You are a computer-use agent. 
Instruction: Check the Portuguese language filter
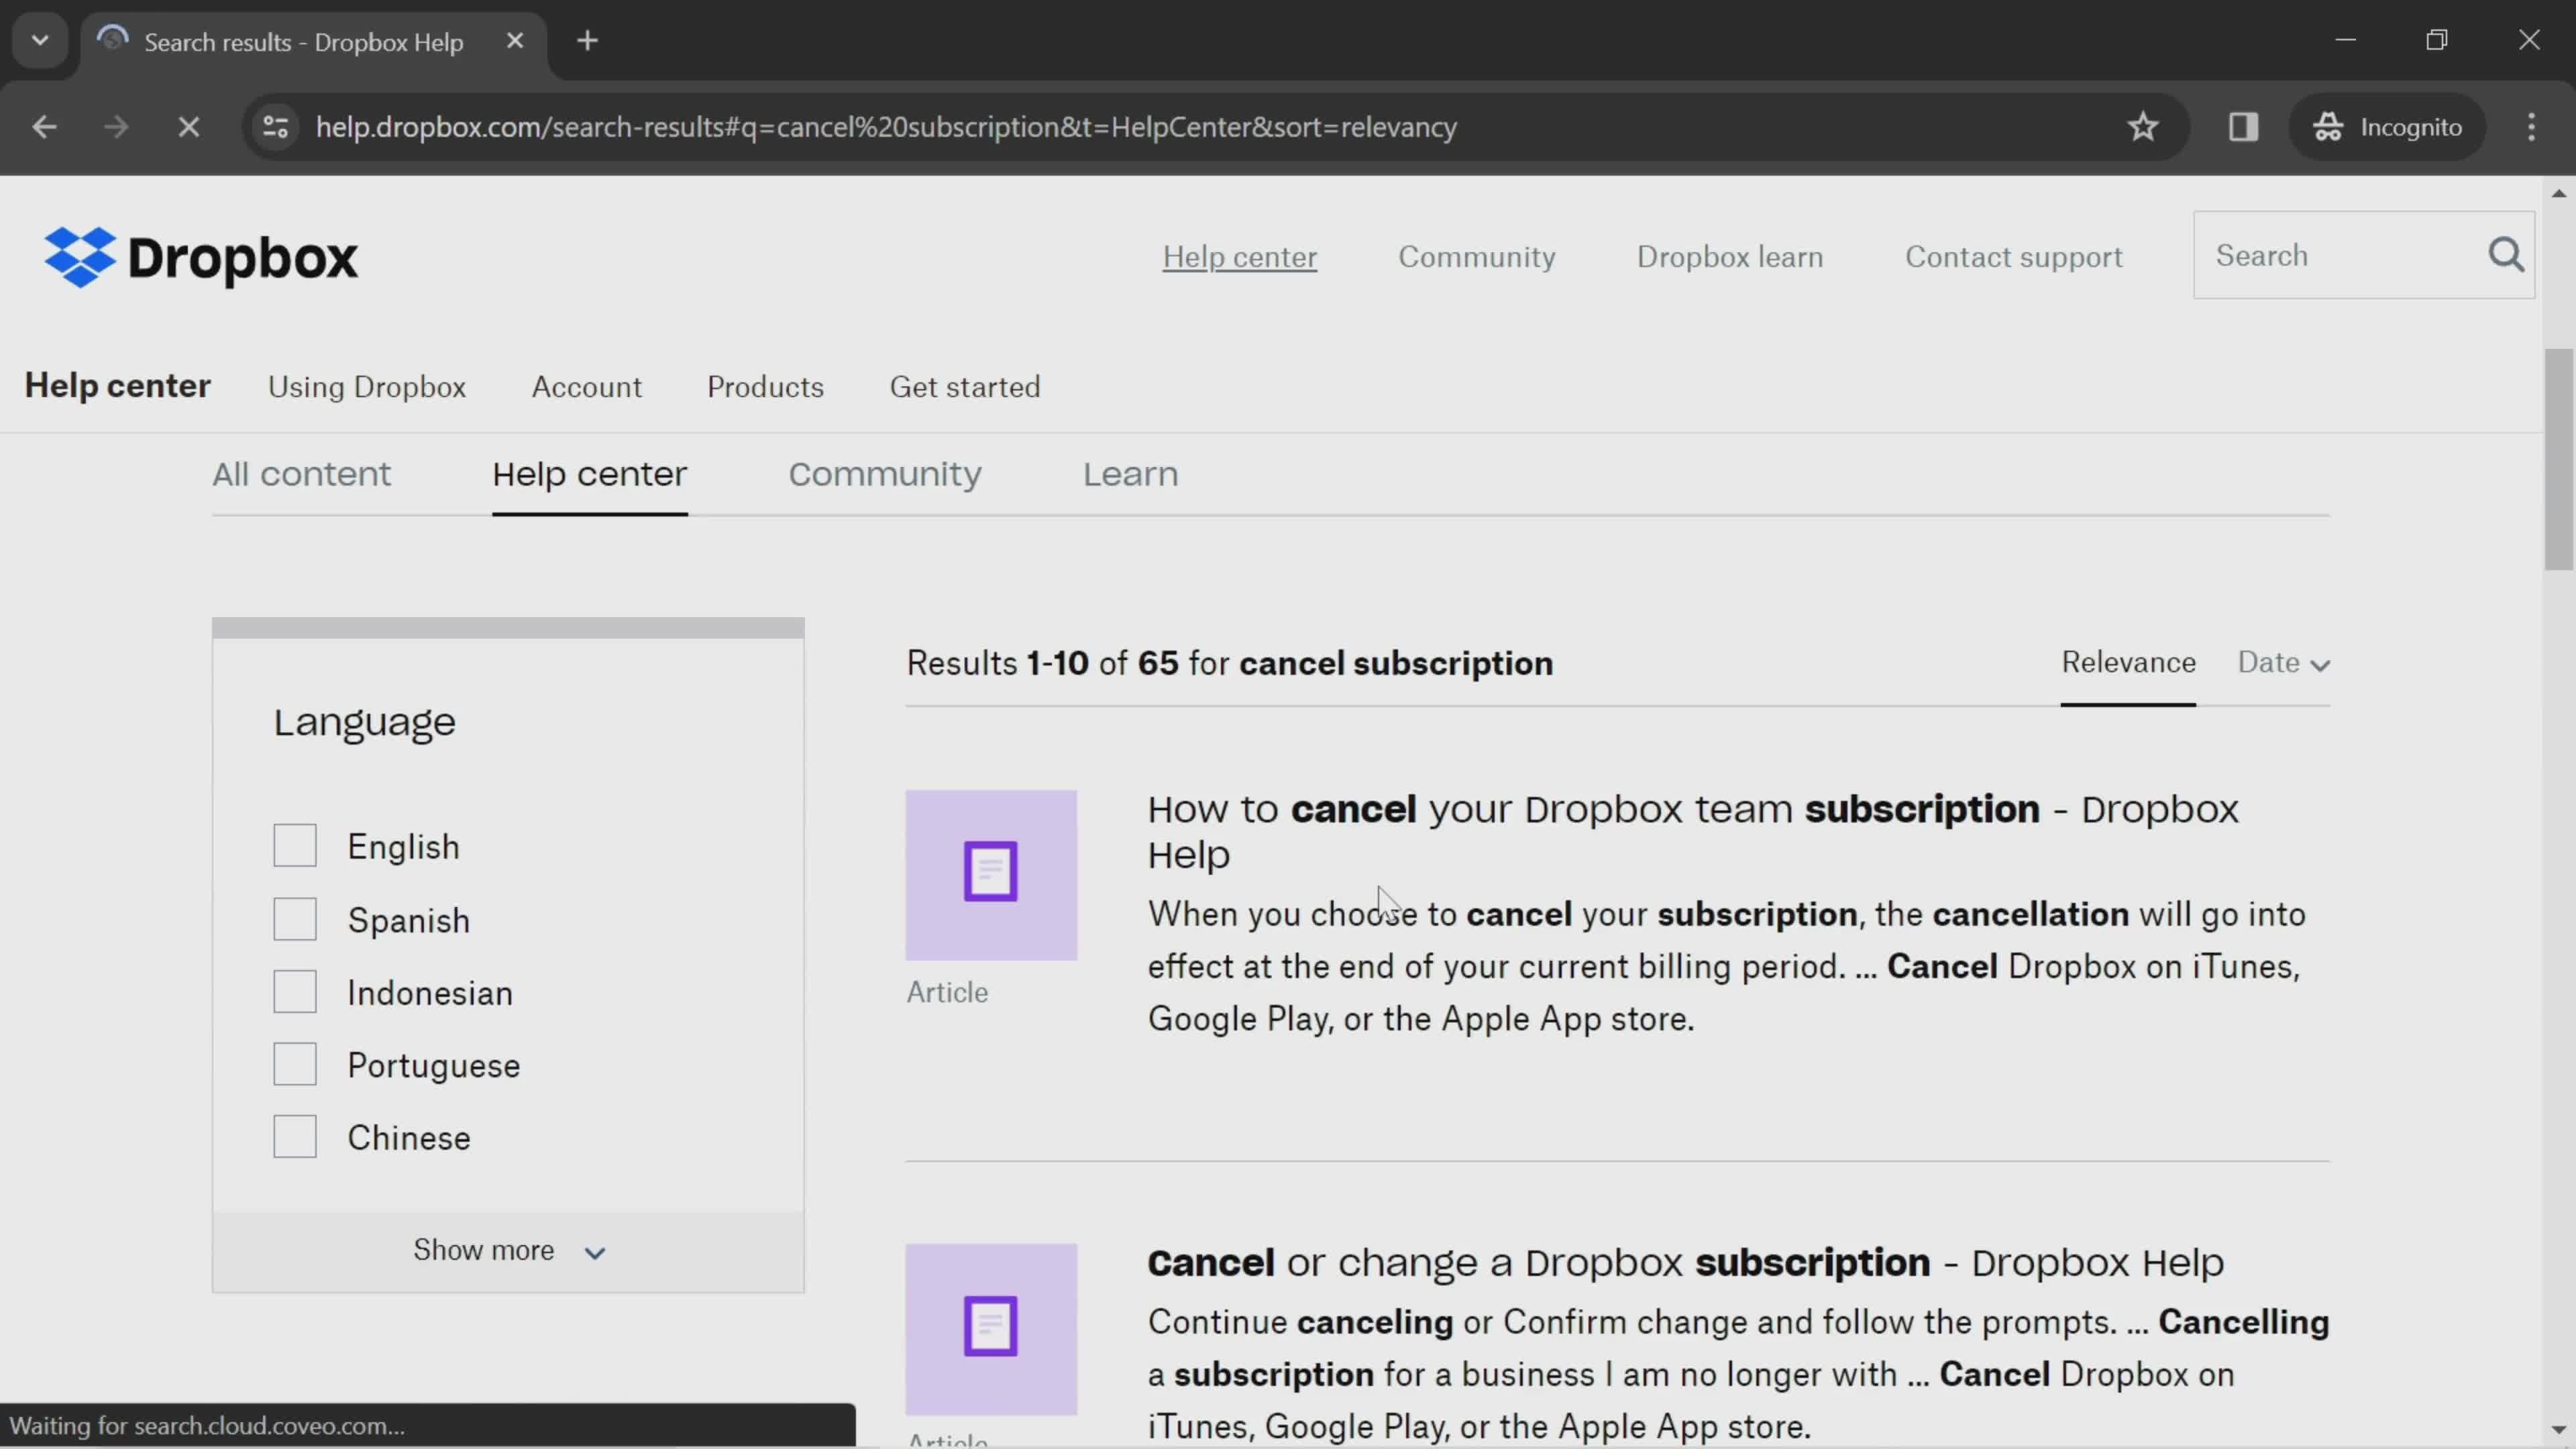295,1065
